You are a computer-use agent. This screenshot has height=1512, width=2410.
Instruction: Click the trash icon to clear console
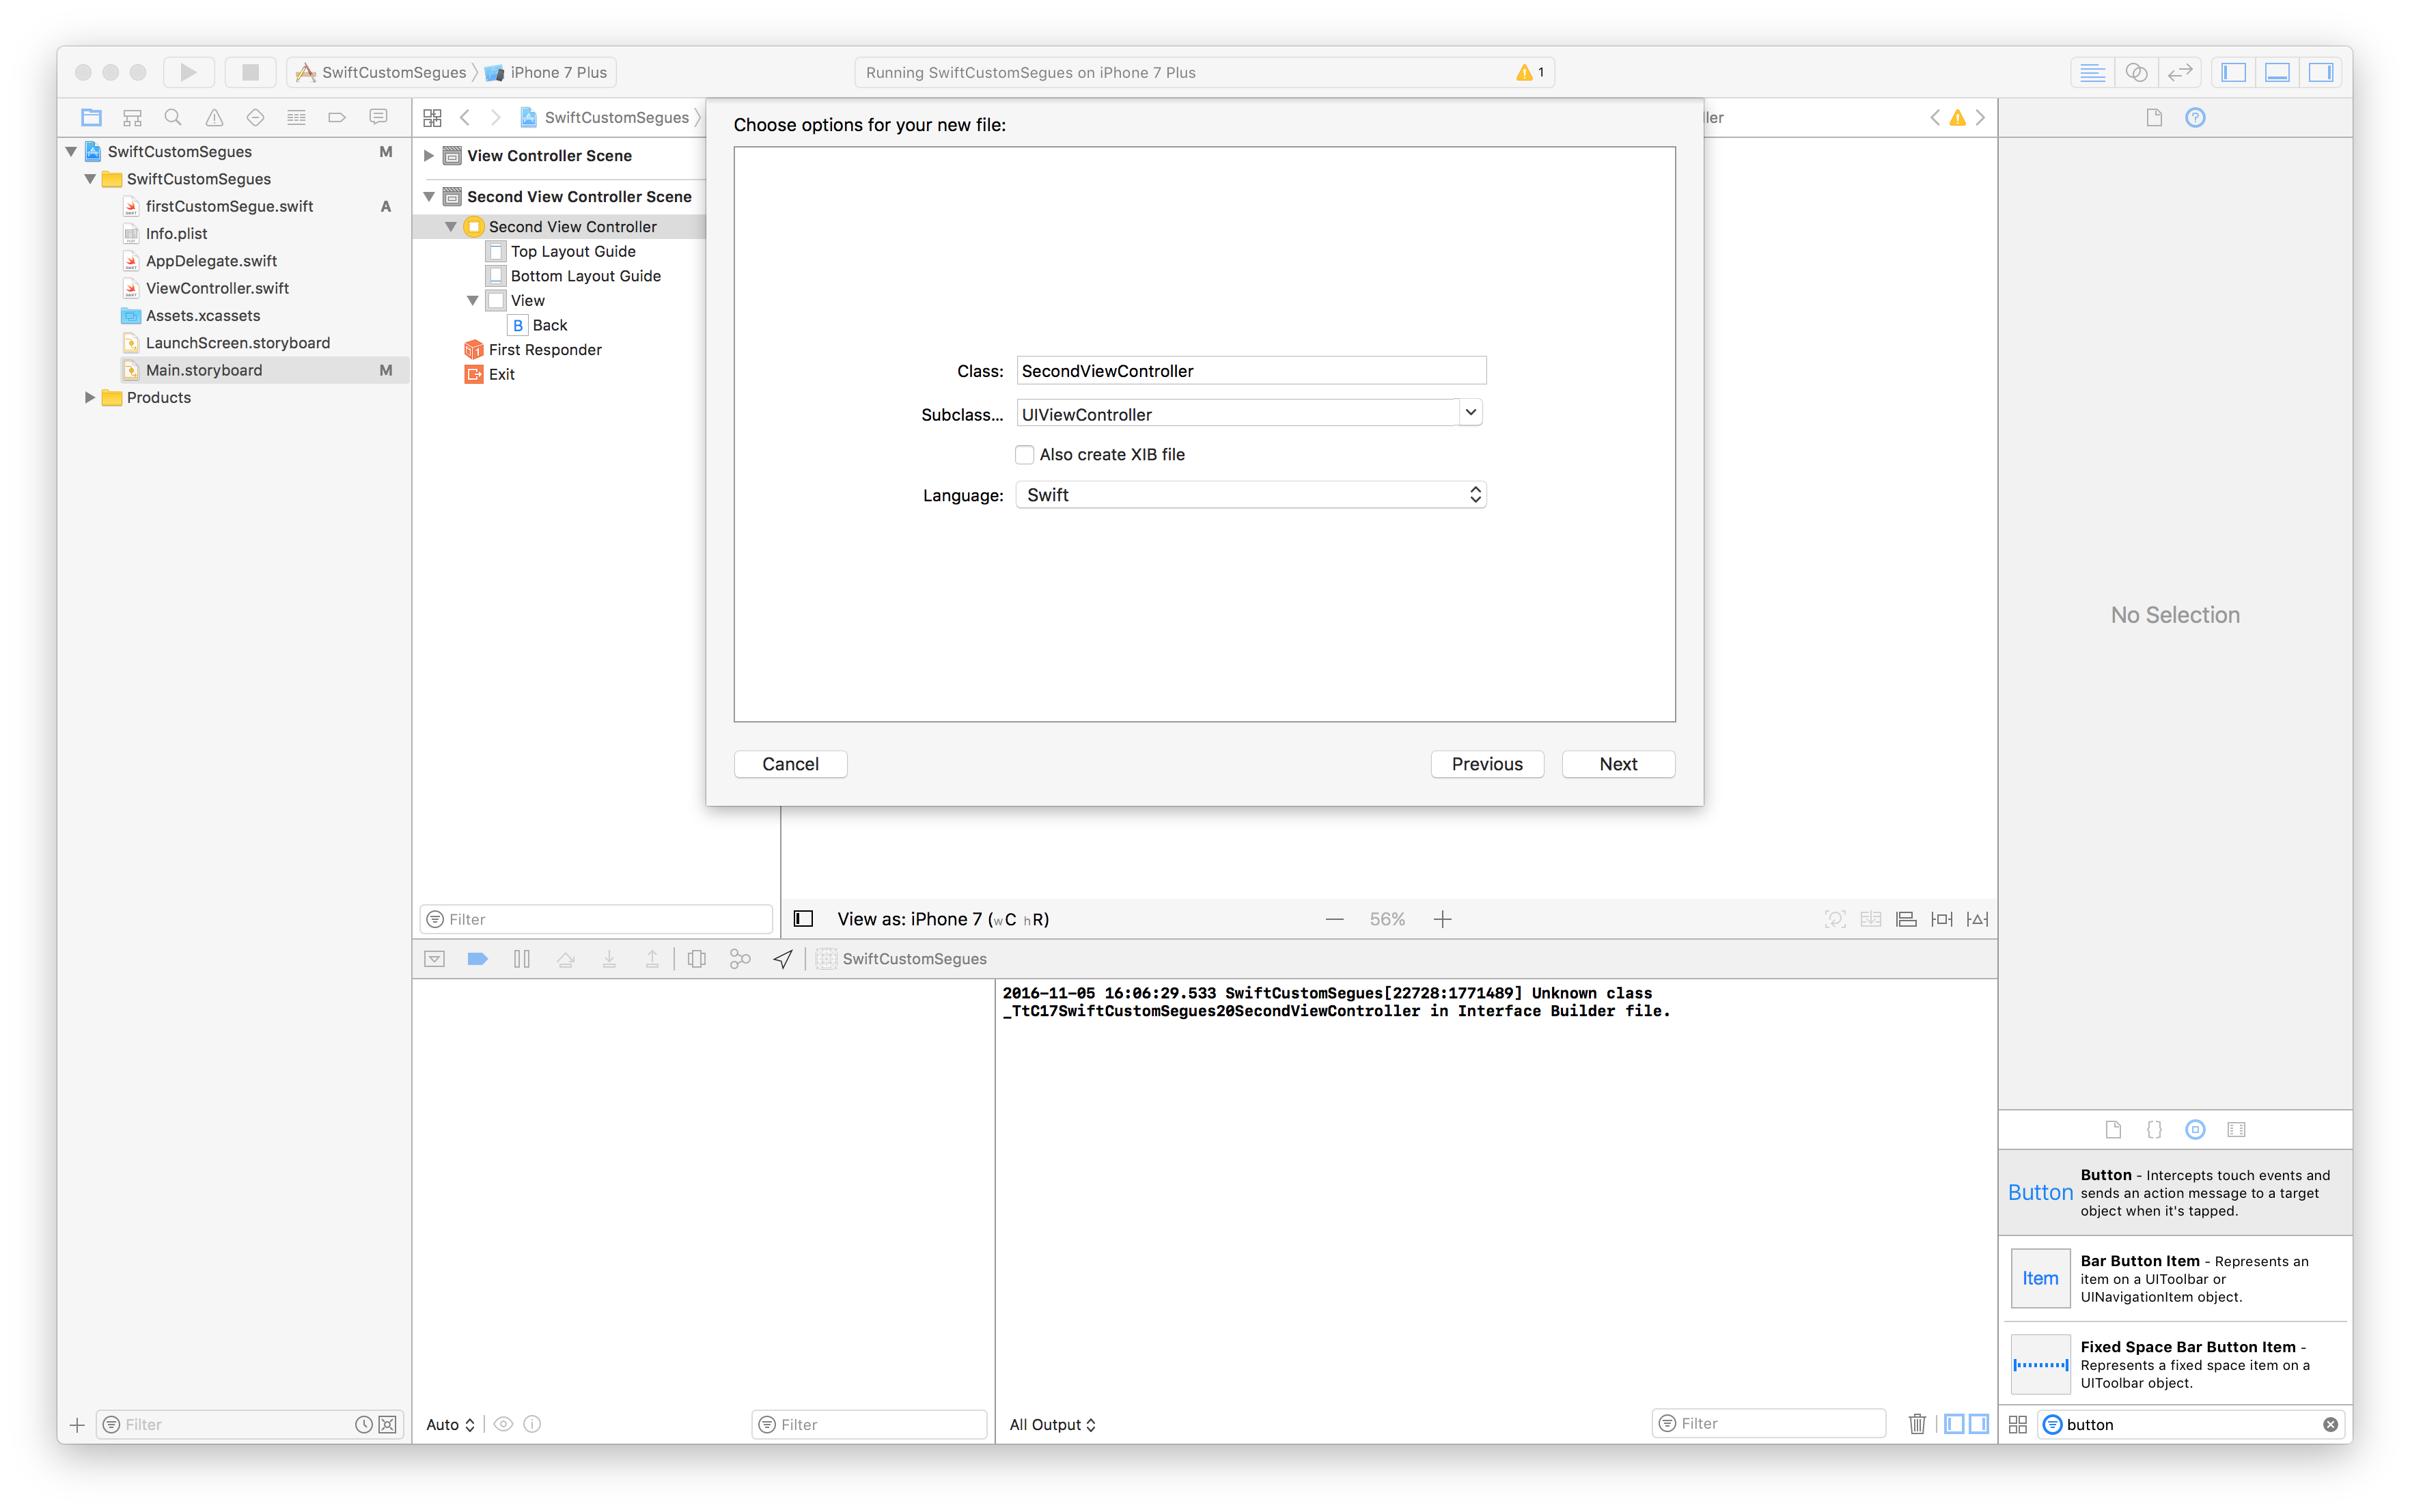1916,1424
